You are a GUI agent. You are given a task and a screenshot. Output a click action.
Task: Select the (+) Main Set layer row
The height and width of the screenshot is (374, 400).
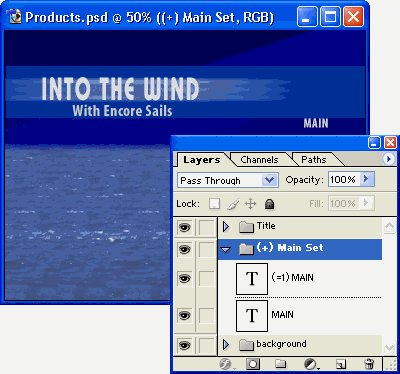pyautogui.click(x=300, y=249)
